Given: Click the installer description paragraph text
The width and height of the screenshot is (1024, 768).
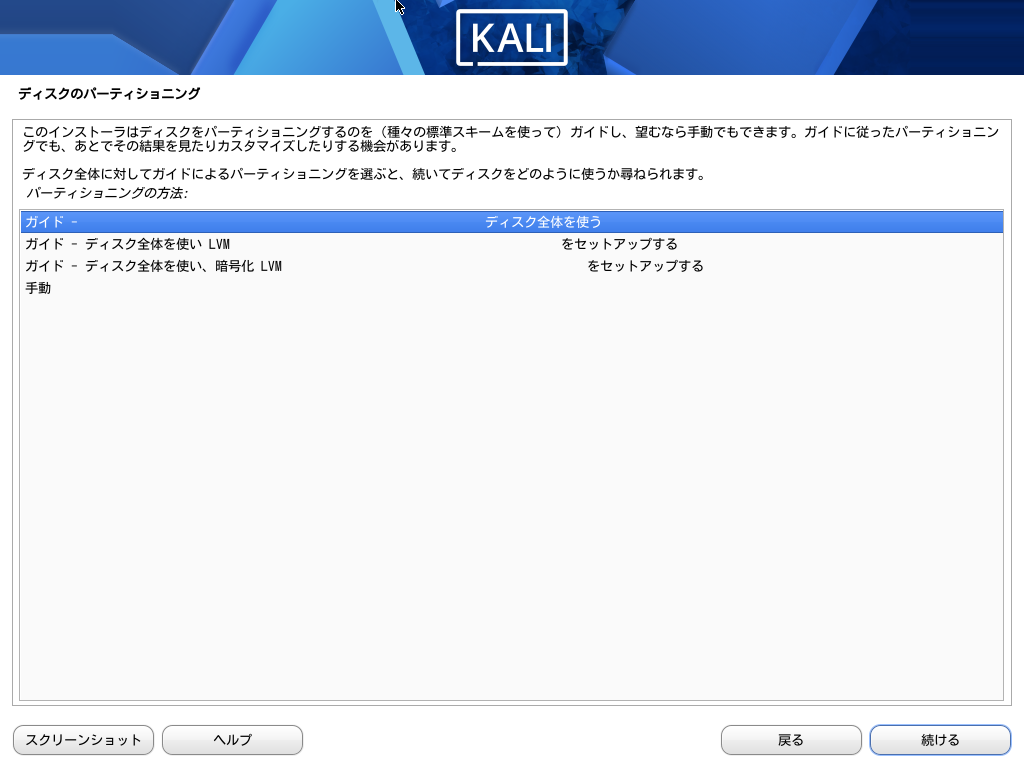Looking at the screenshot, I should point(511,139).
